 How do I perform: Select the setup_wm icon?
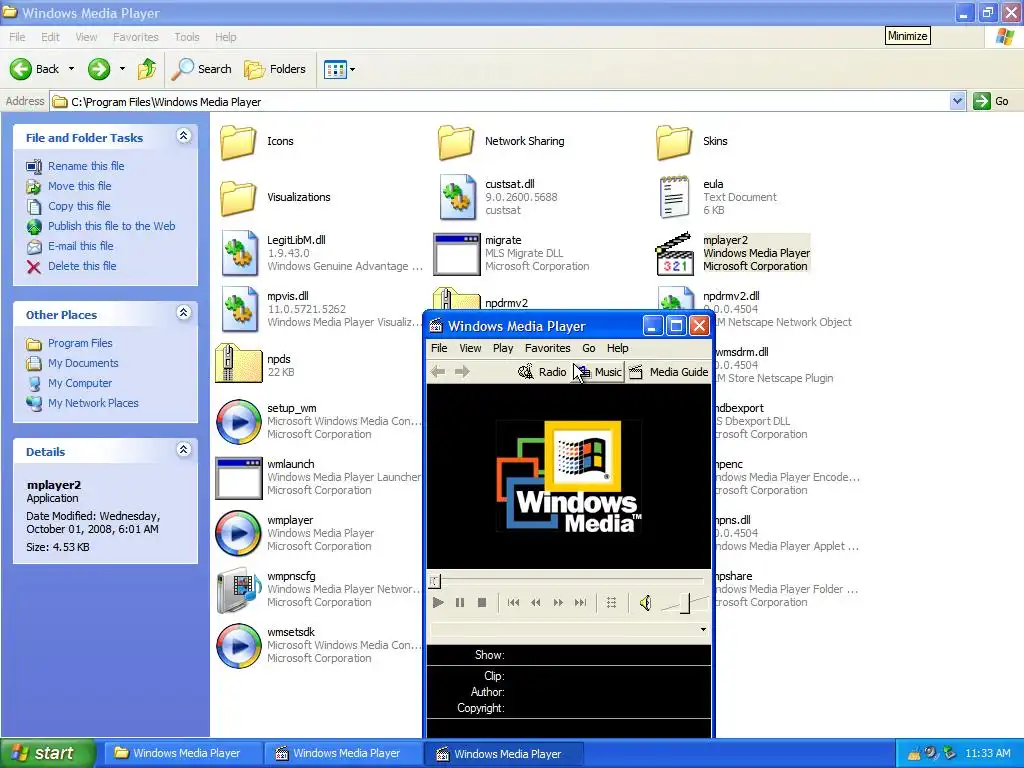pyautogui.click(x=238, y=421)
